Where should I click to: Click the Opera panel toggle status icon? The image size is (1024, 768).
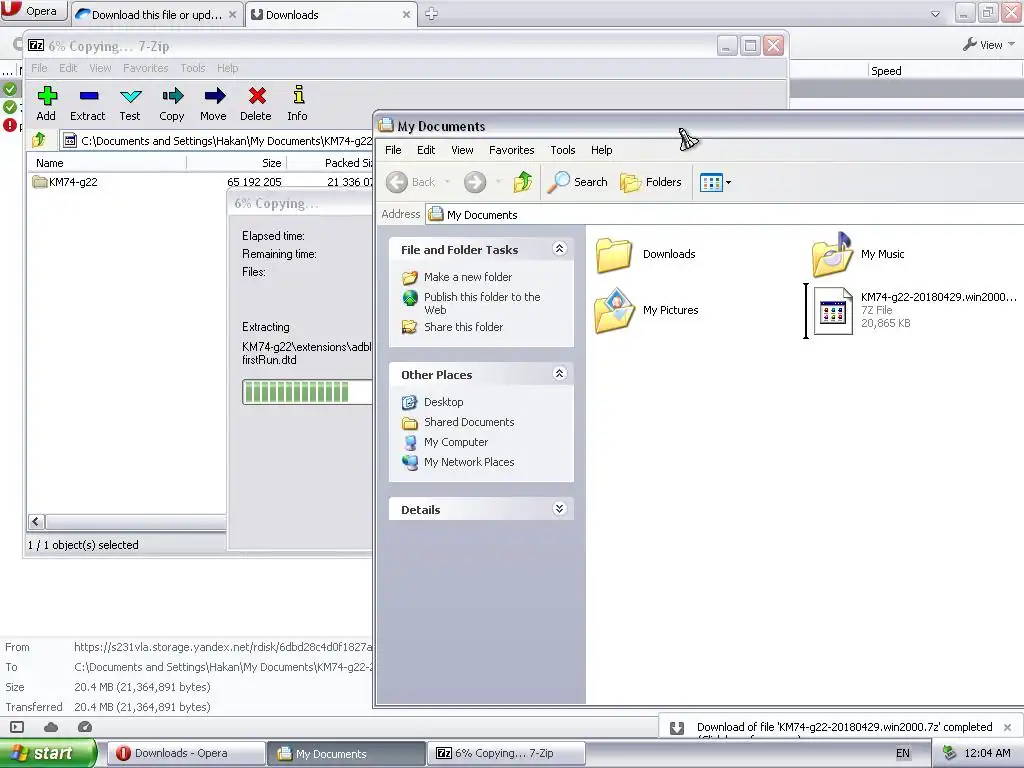click(18, 727)
